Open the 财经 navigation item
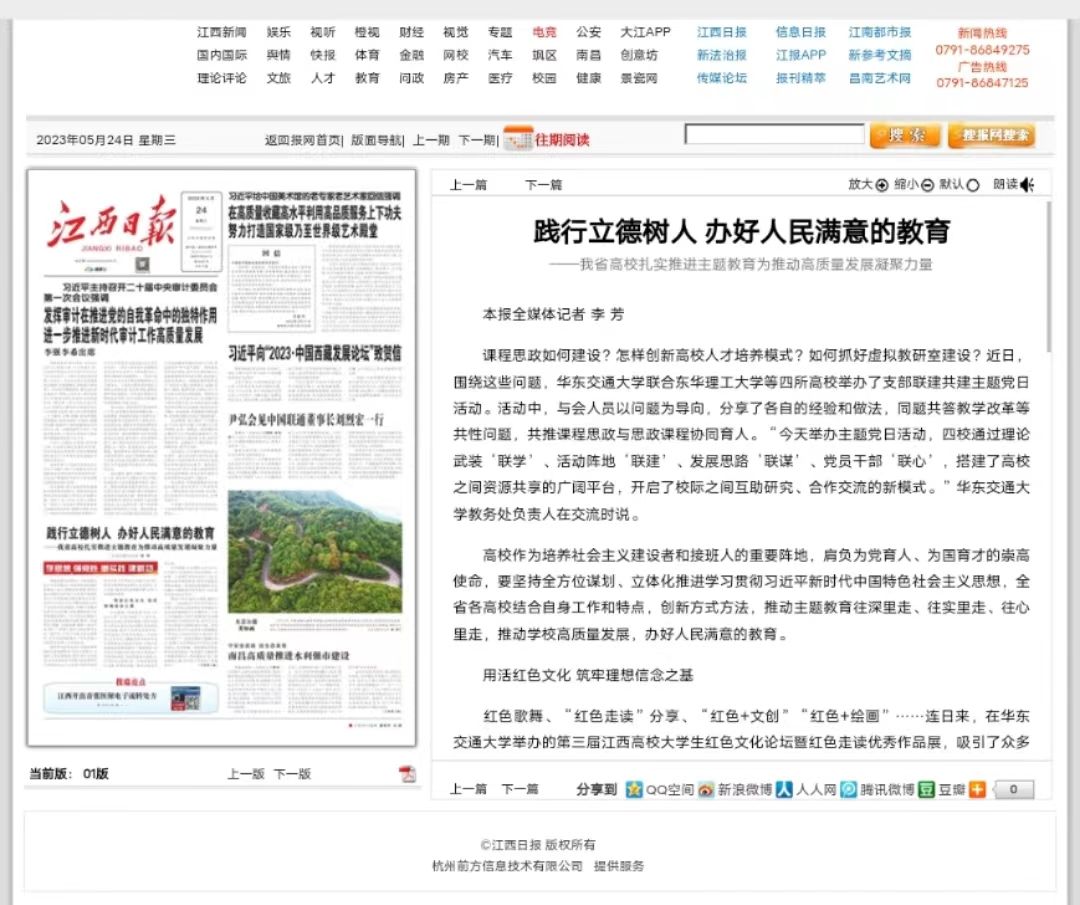 tap(411, 32)
